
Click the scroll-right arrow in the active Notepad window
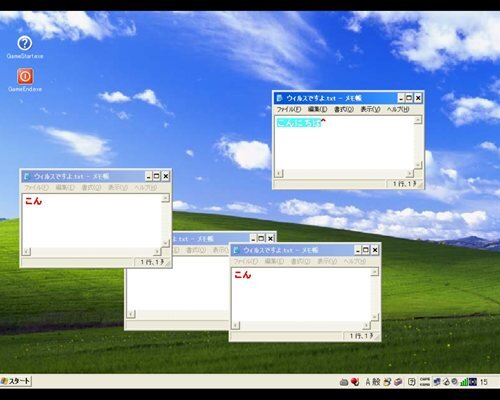(x=409, y=173)
